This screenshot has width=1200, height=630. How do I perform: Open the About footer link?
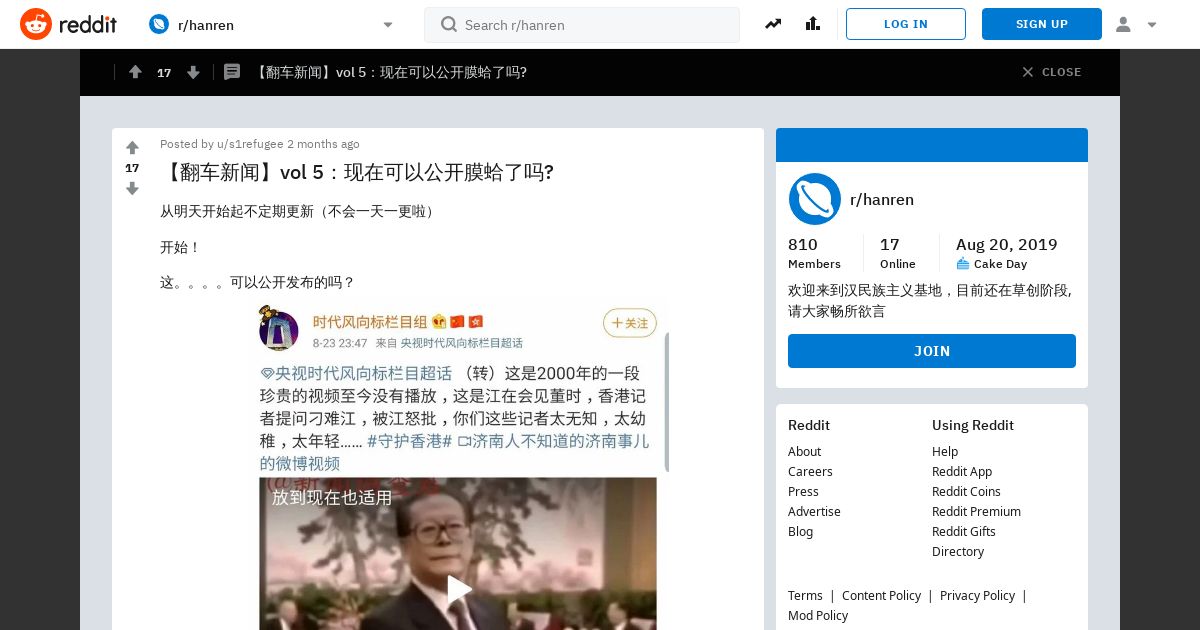click(x=804, y=452)
